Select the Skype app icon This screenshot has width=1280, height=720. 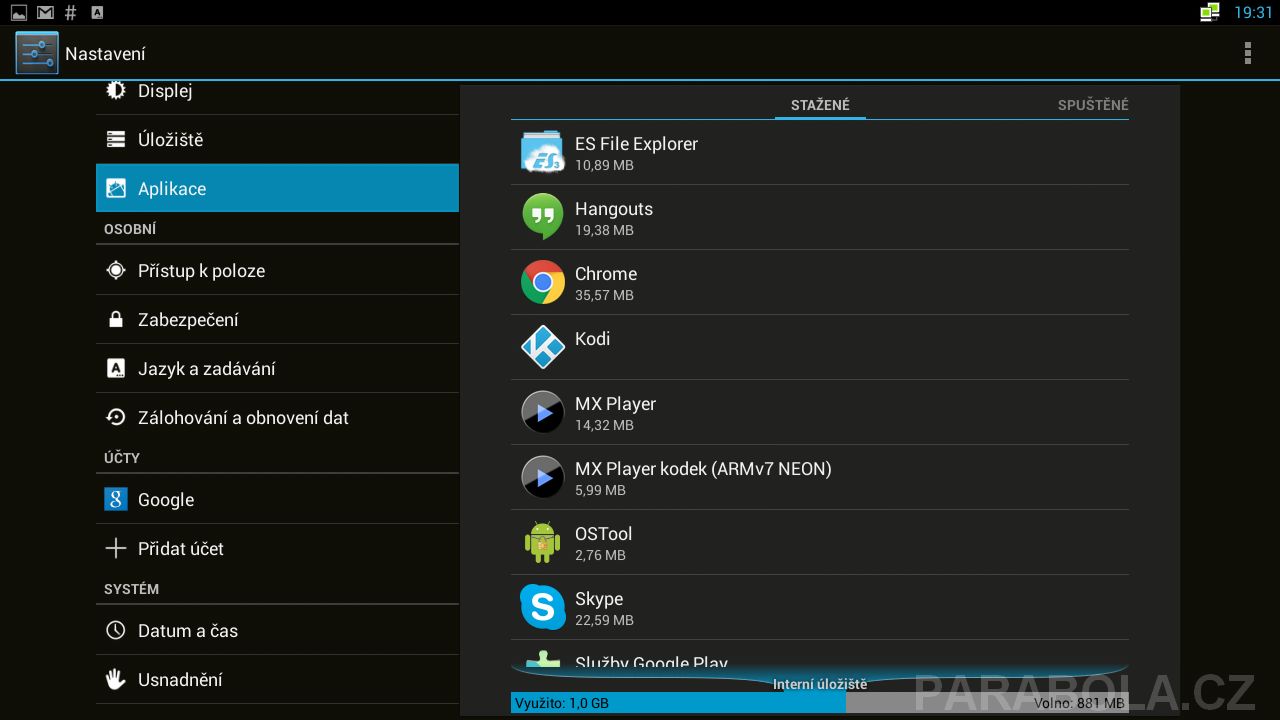click(x=543, y=607)
